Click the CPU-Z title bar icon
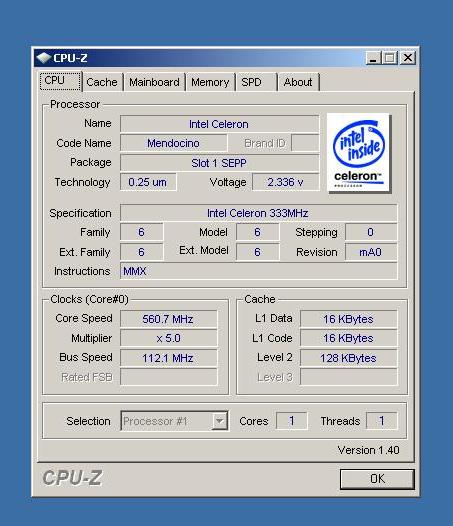 tap(43, 58)
